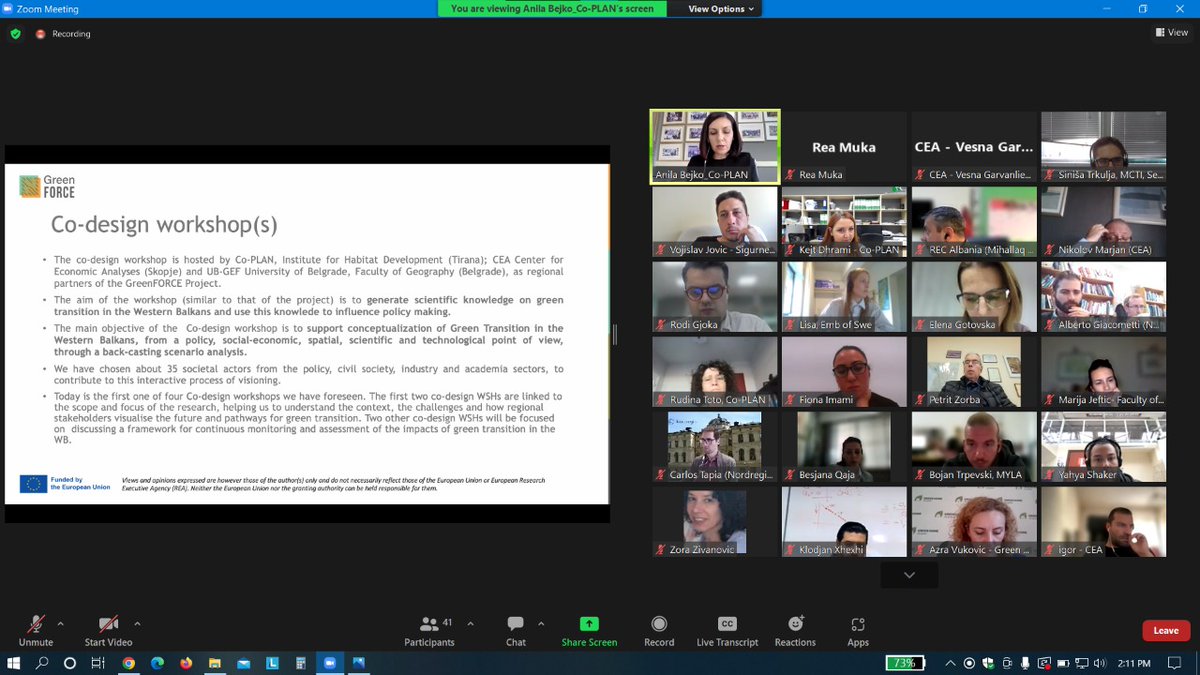Open the Chat panel

(x=516, y=630)
